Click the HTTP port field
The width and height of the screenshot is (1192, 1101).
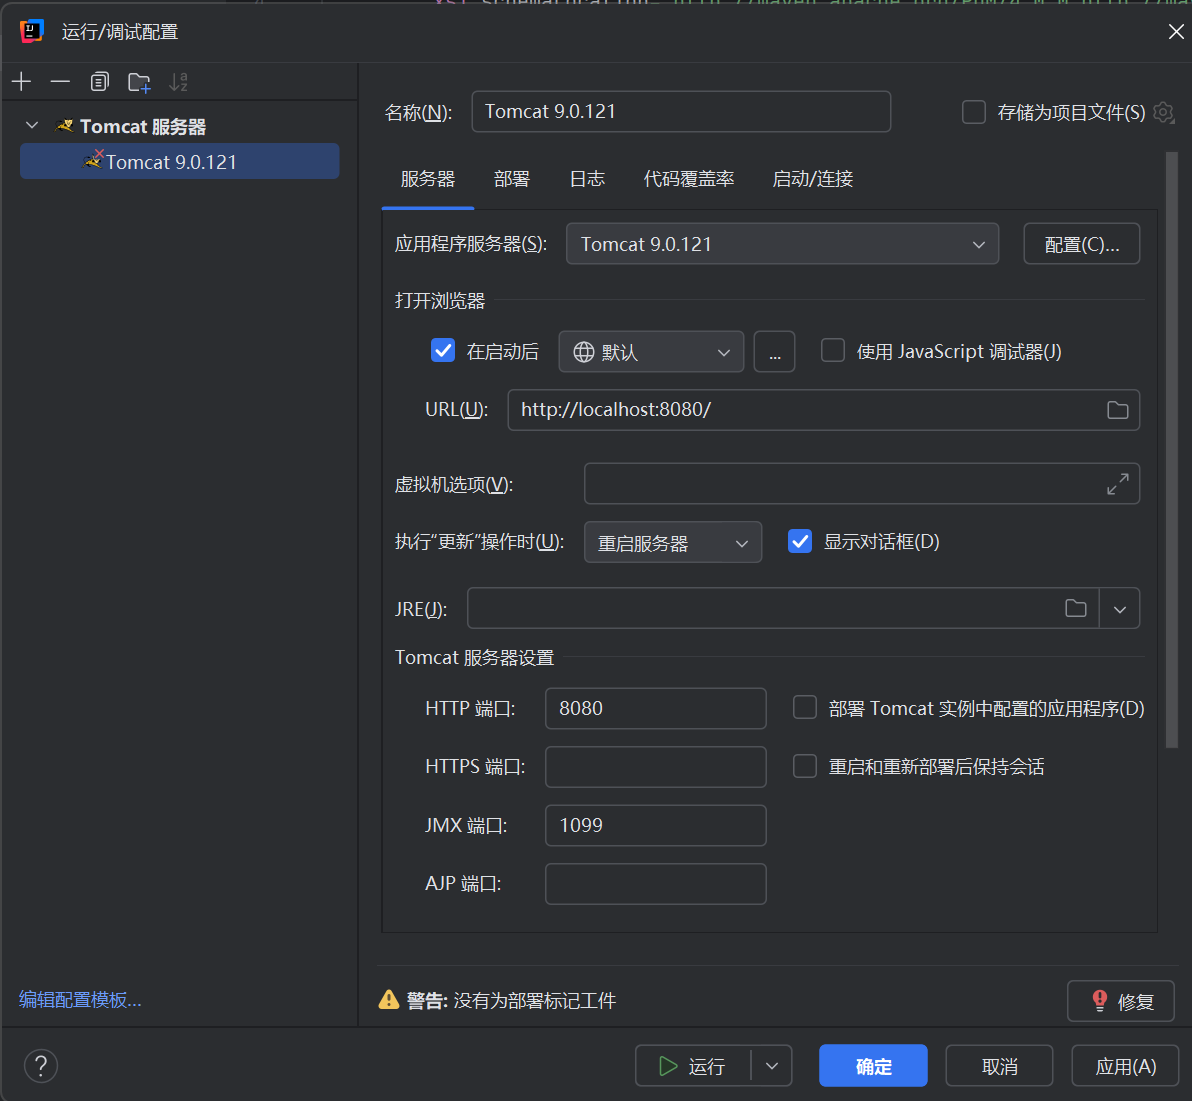(x=655, y=708)
